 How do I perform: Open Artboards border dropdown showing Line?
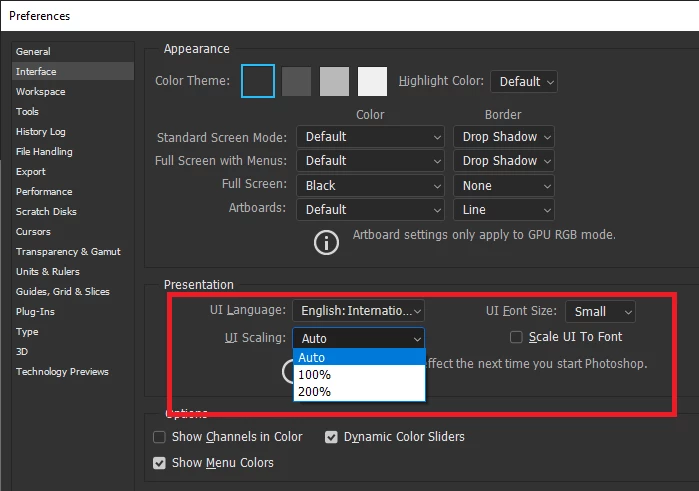[x=504, y=210]
